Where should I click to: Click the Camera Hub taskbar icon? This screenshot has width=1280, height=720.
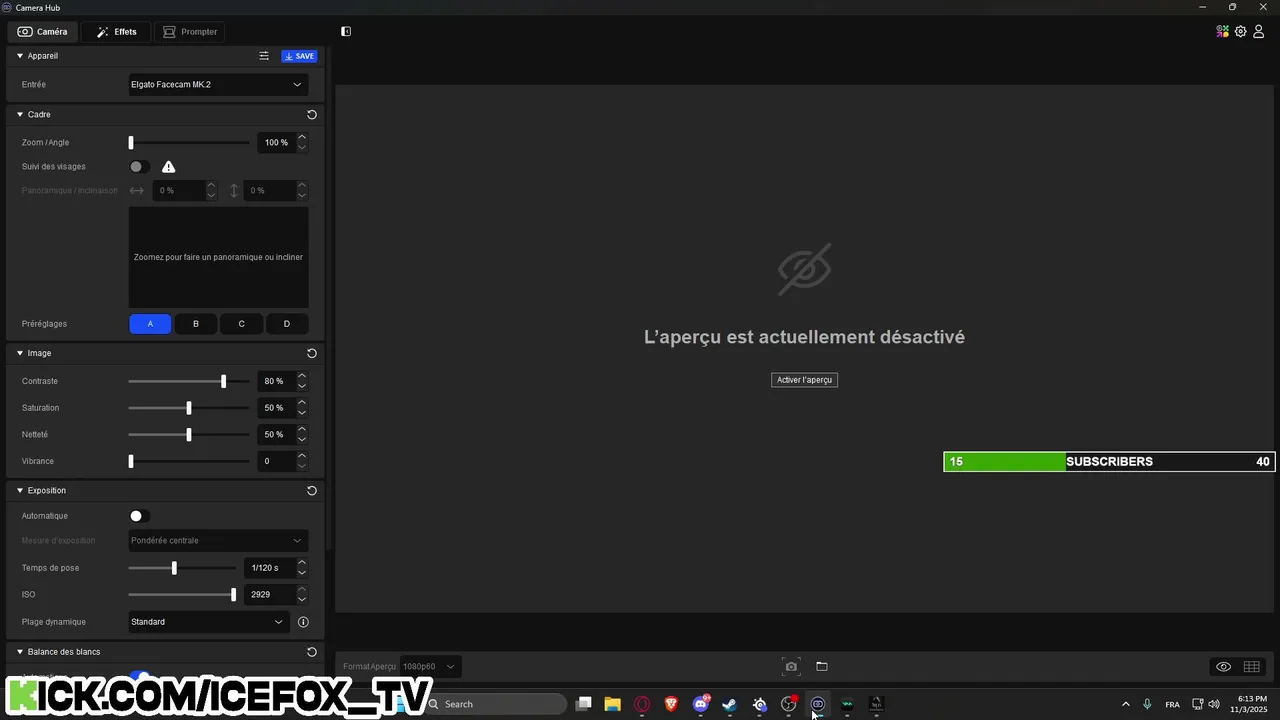pos(818,704)
